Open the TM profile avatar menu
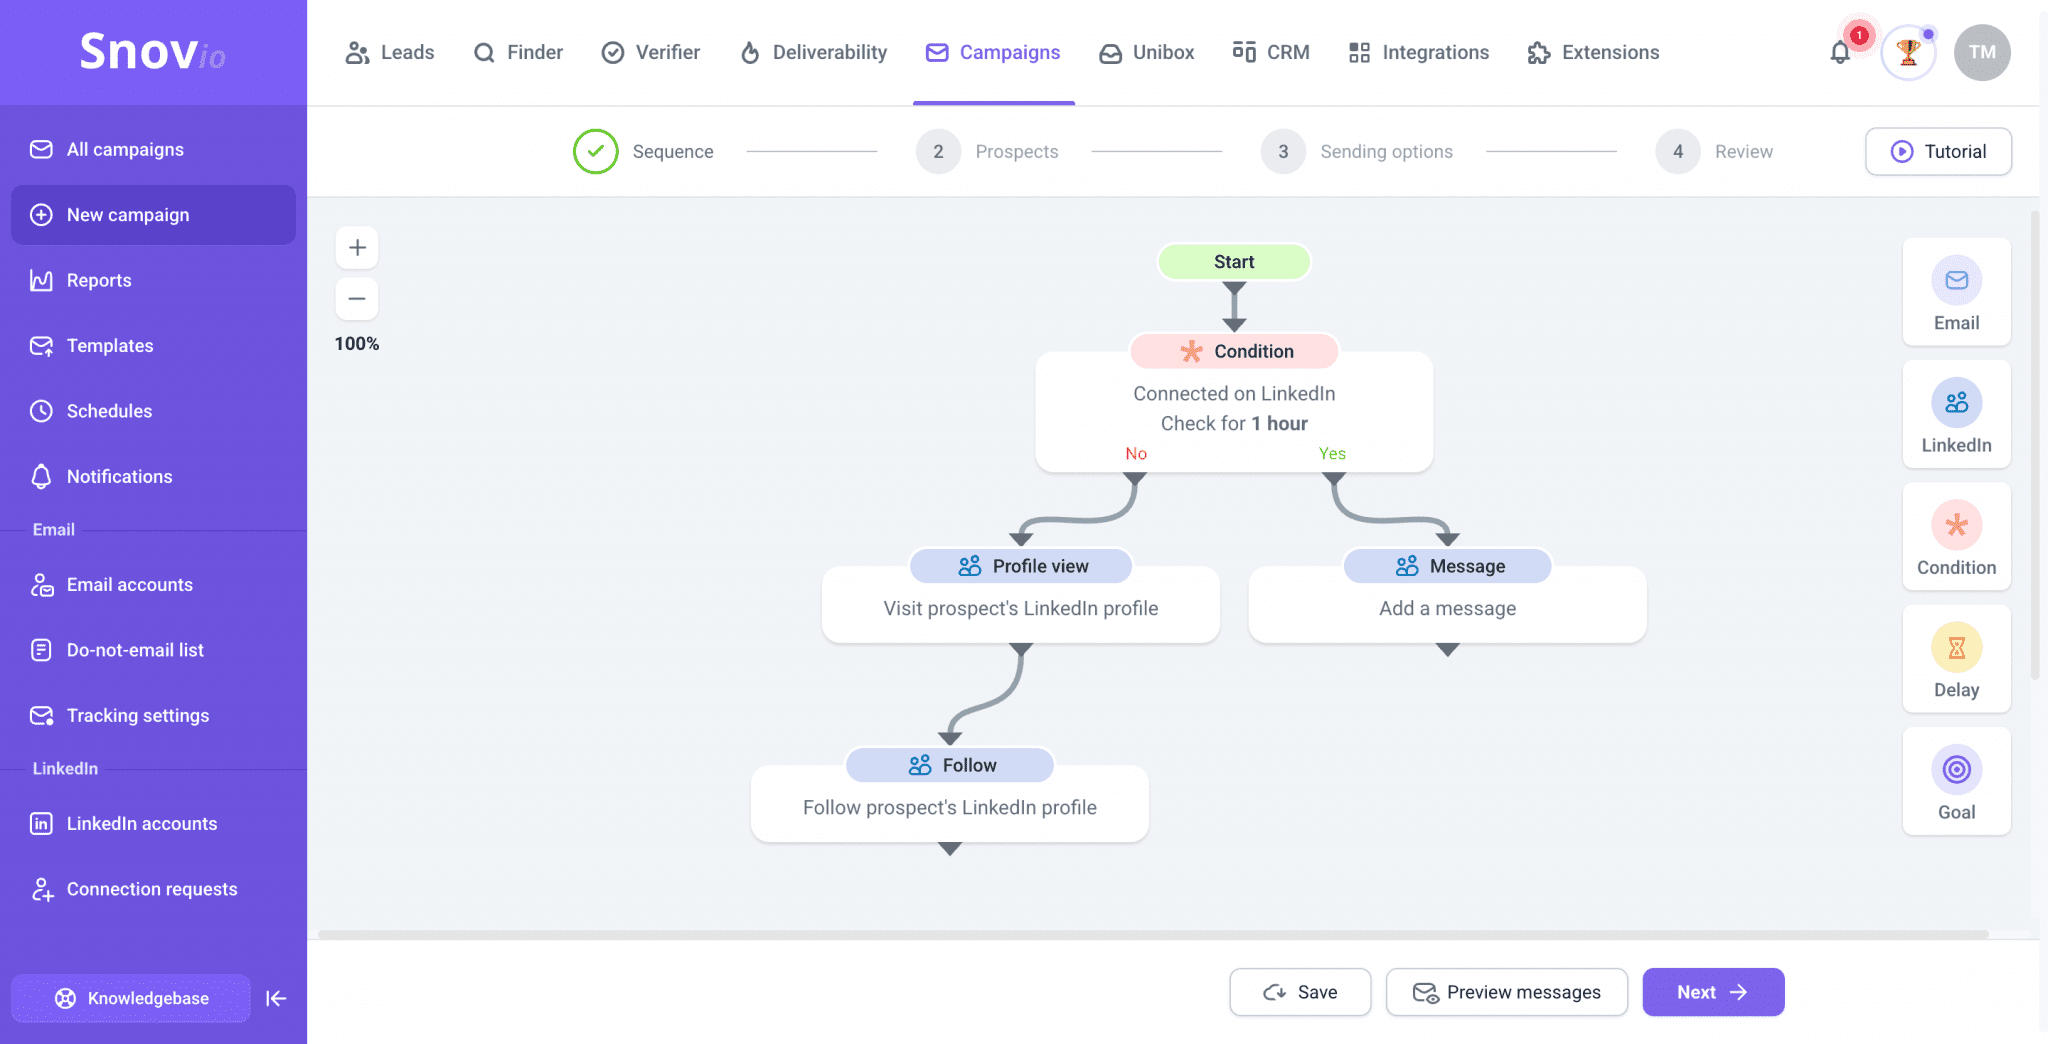Screen dimensions: 2048x1044 pyautogui.click(x=1981, y=52)
